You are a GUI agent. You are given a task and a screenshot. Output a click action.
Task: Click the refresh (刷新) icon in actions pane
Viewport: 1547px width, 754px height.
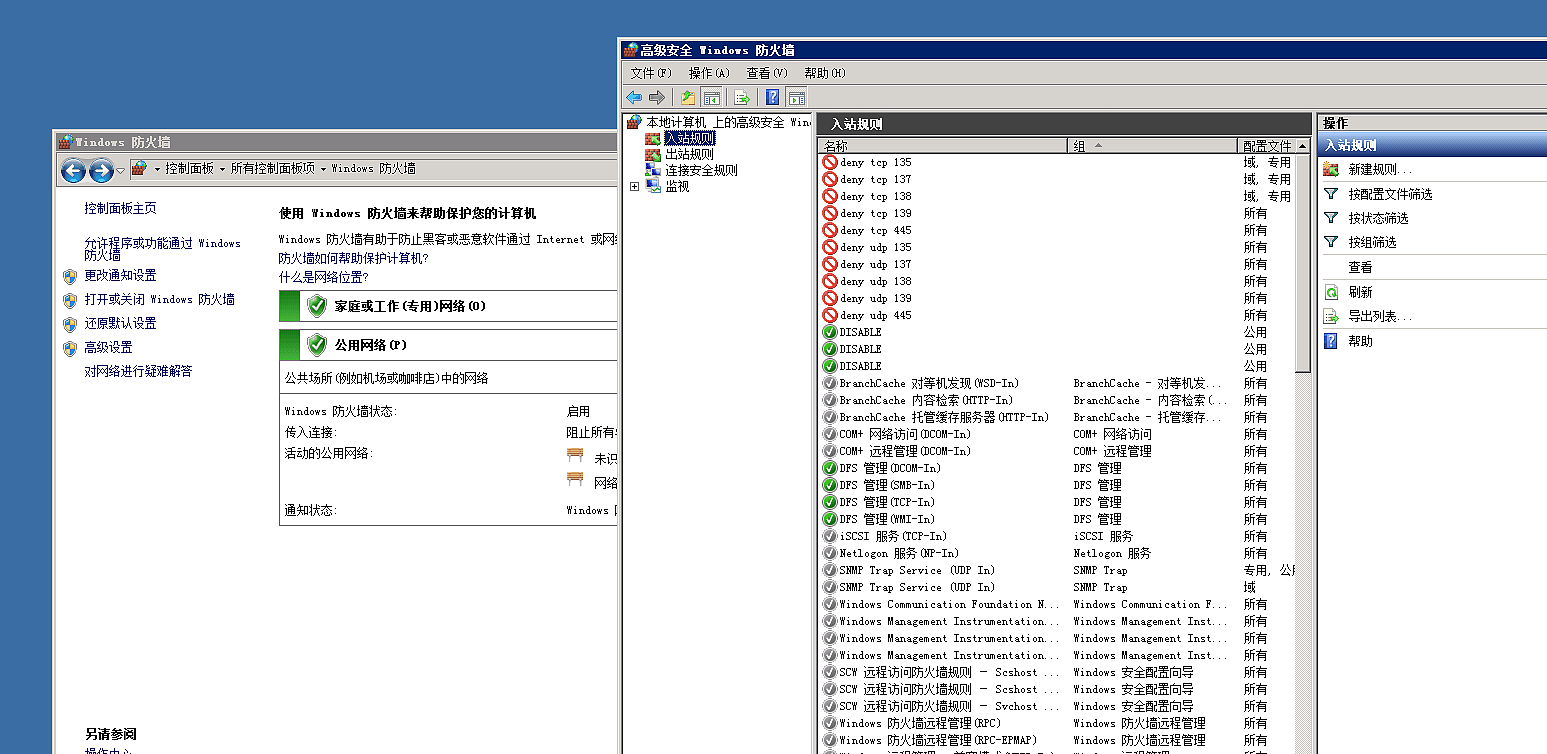[x=1331, y=292]
